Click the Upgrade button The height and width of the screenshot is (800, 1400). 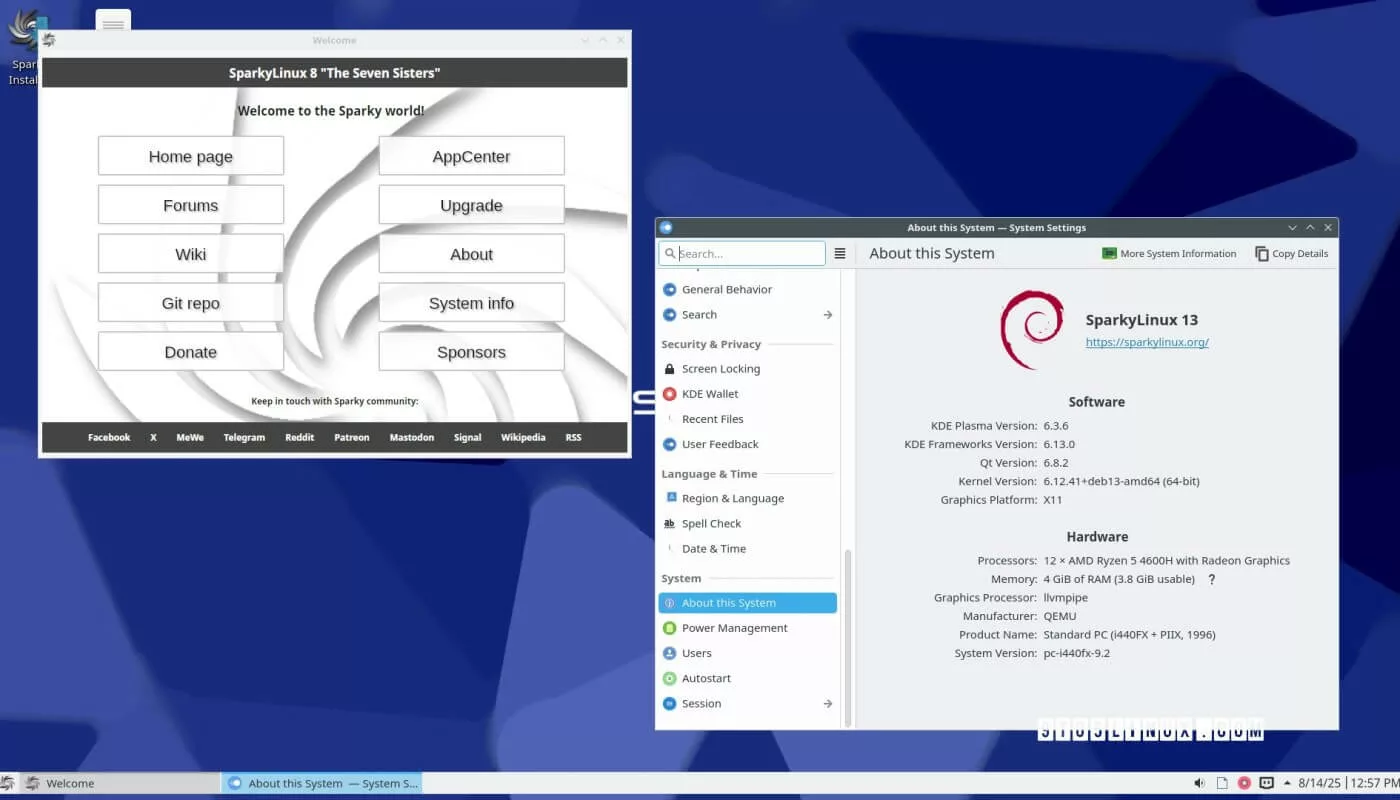(471, 205)
